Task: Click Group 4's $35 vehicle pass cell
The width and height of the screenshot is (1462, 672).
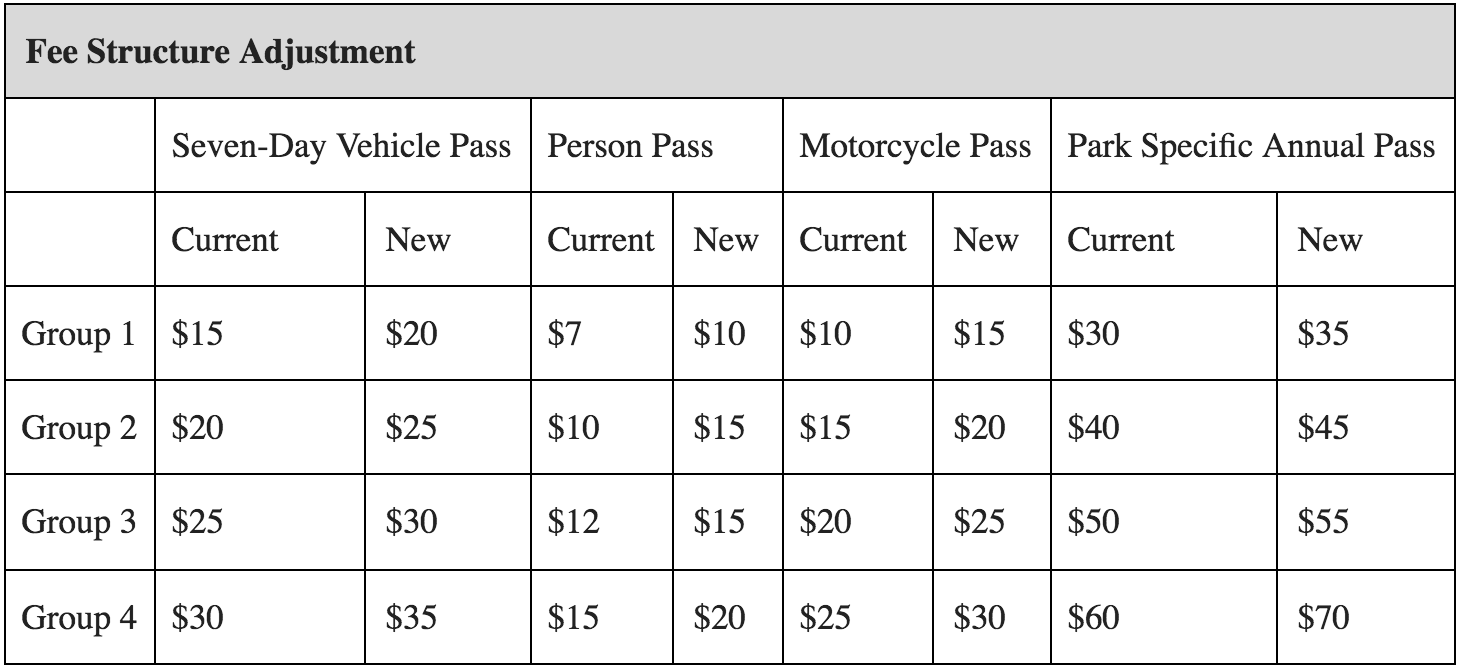Action: 411,617
